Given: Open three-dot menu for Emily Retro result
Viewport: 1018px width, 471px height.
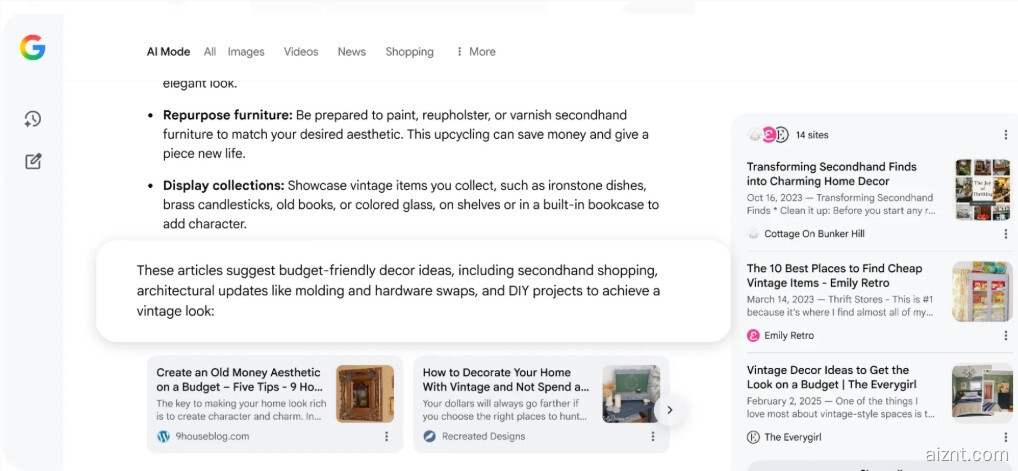Looking at the screenshot, I should coord(1005,336).
